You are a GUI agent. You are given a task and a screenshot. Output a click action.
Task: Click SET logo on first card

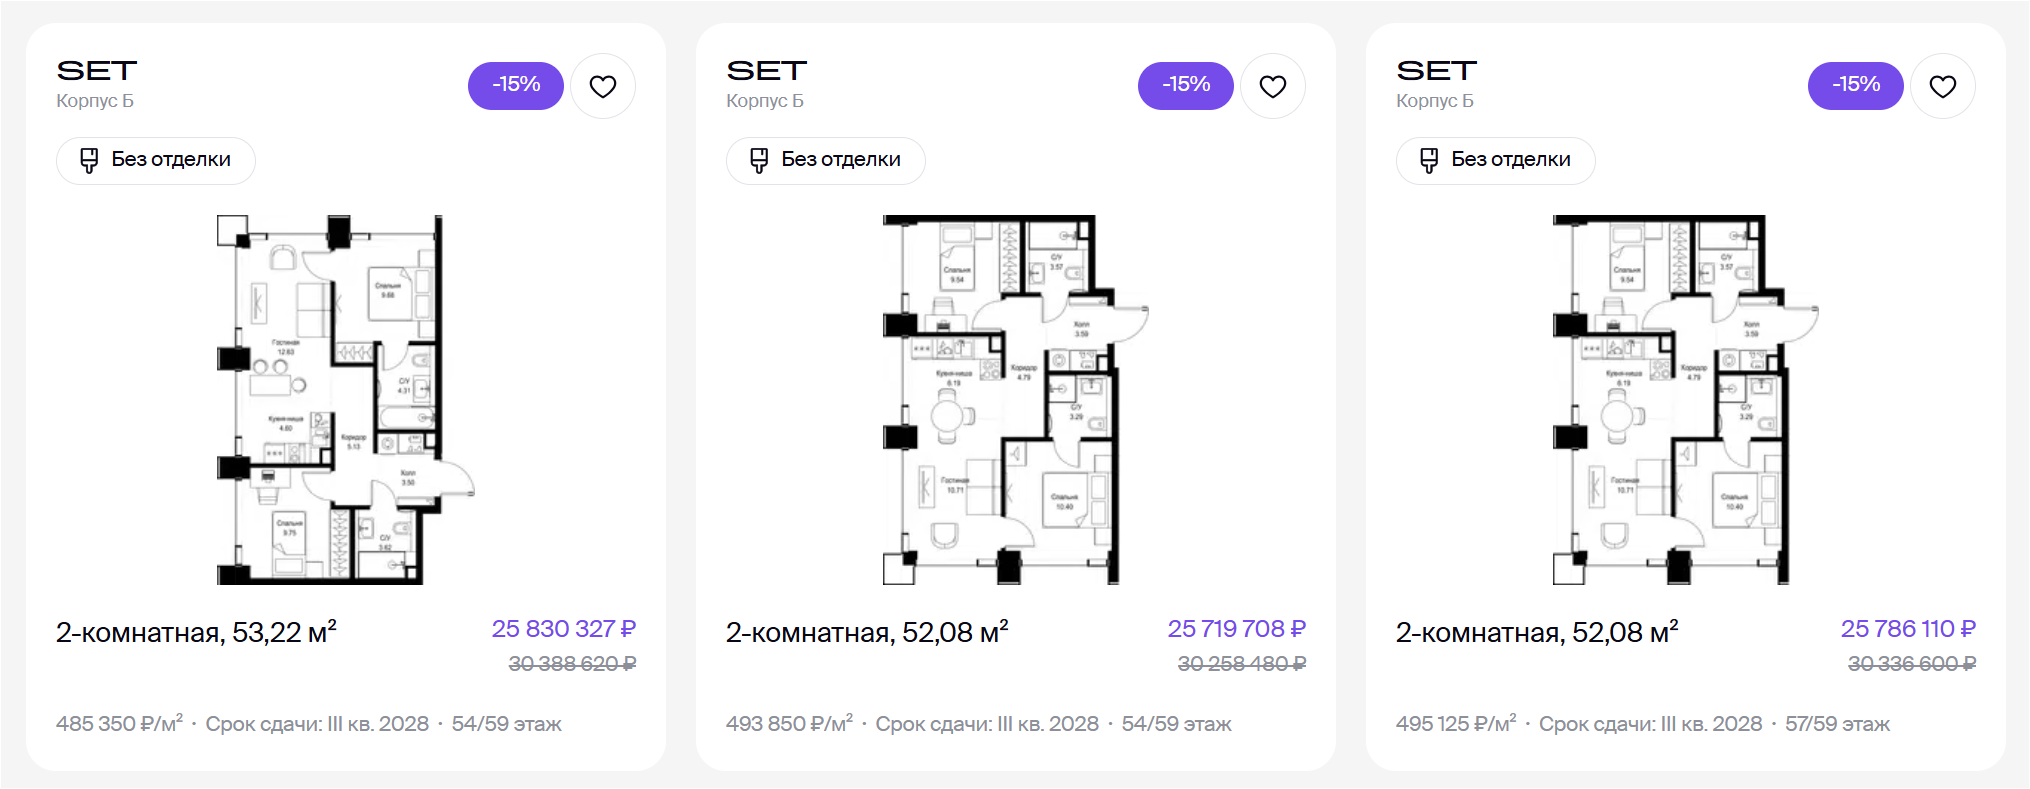(x=97, y=71)
